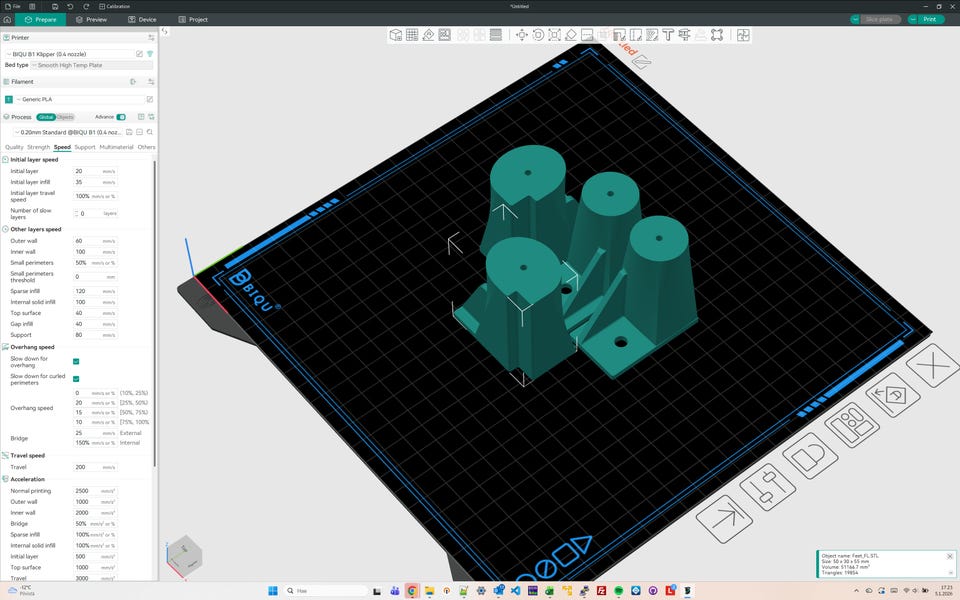Select the Rotate tool

[x=538, y=35]
